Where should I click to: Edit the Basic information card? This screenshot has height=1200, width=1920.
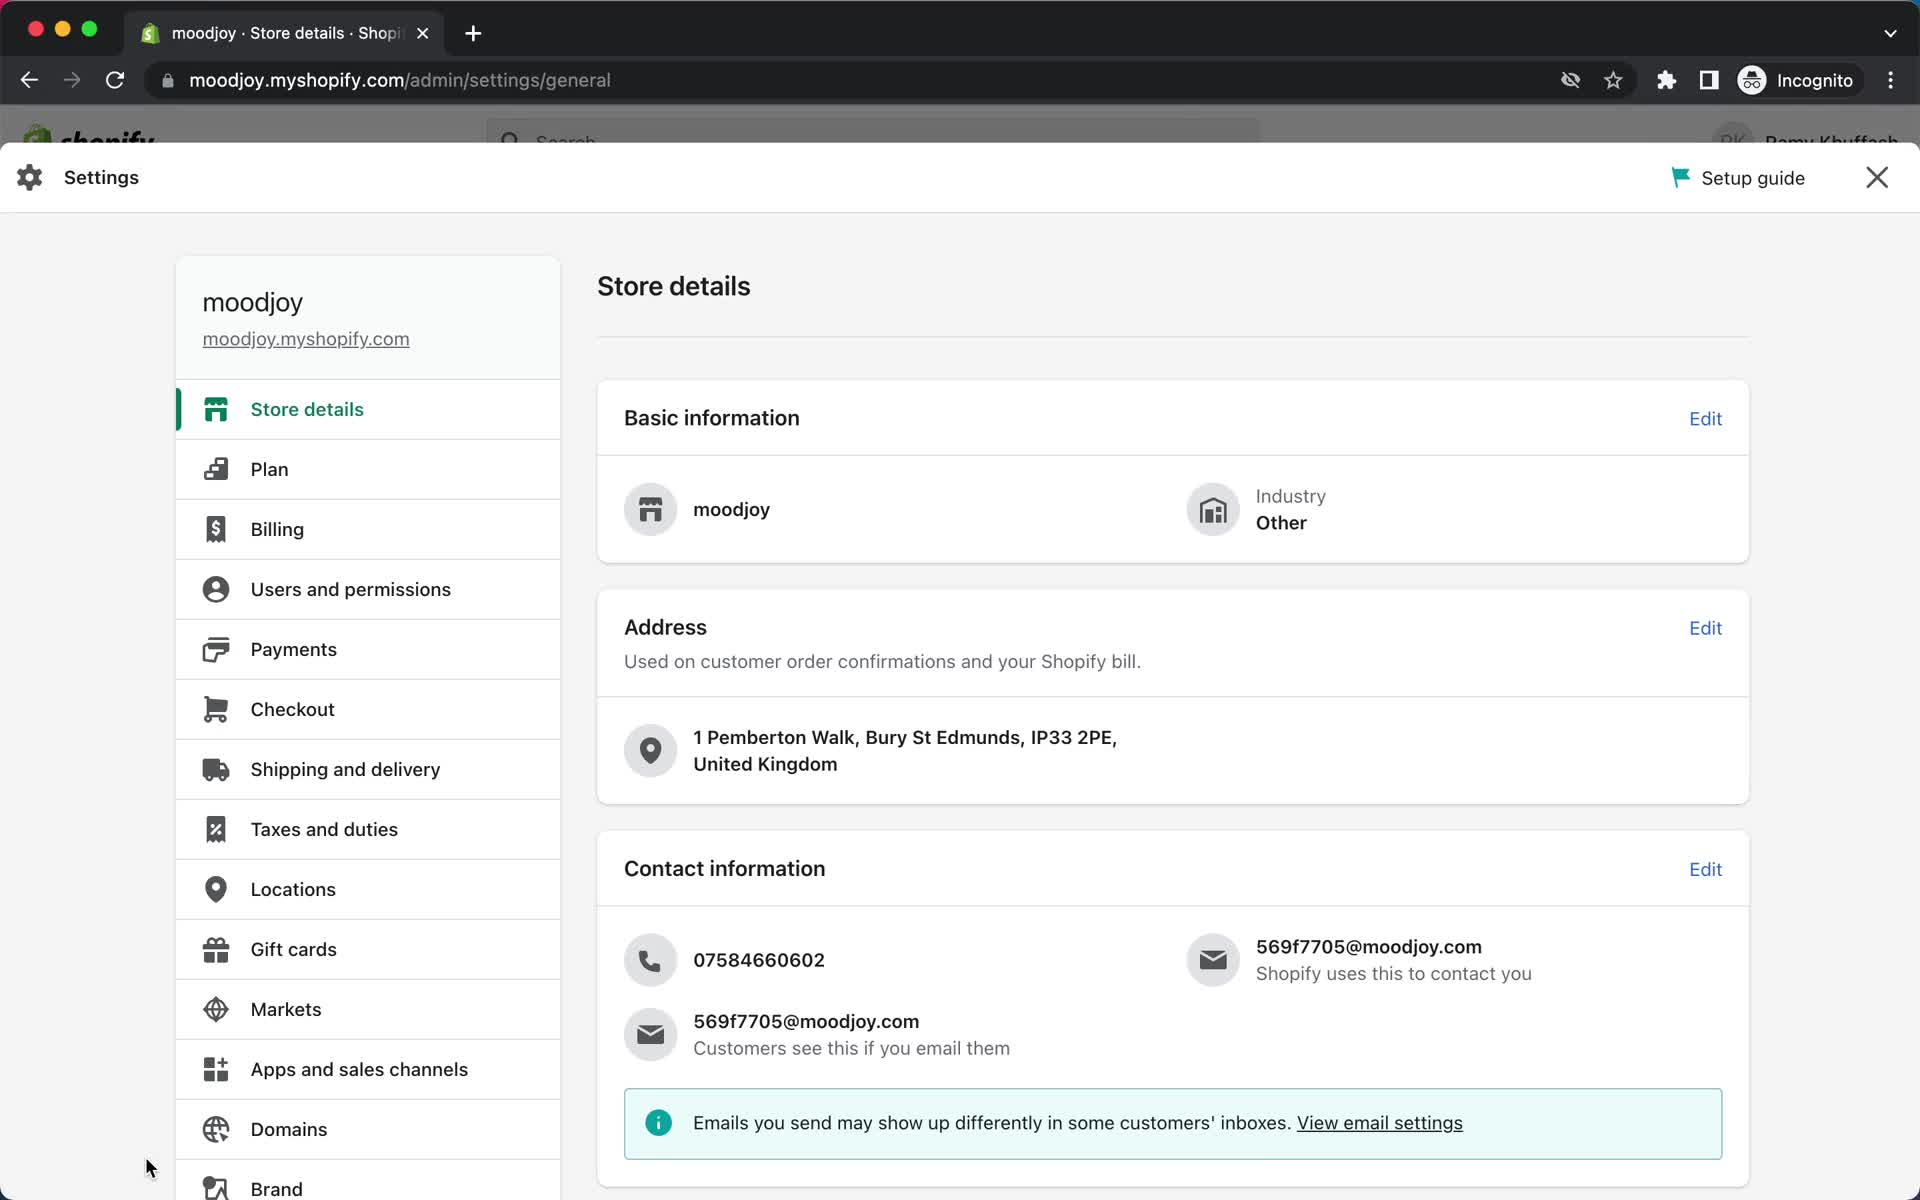pyautogui.click(x=1705, y=419)
